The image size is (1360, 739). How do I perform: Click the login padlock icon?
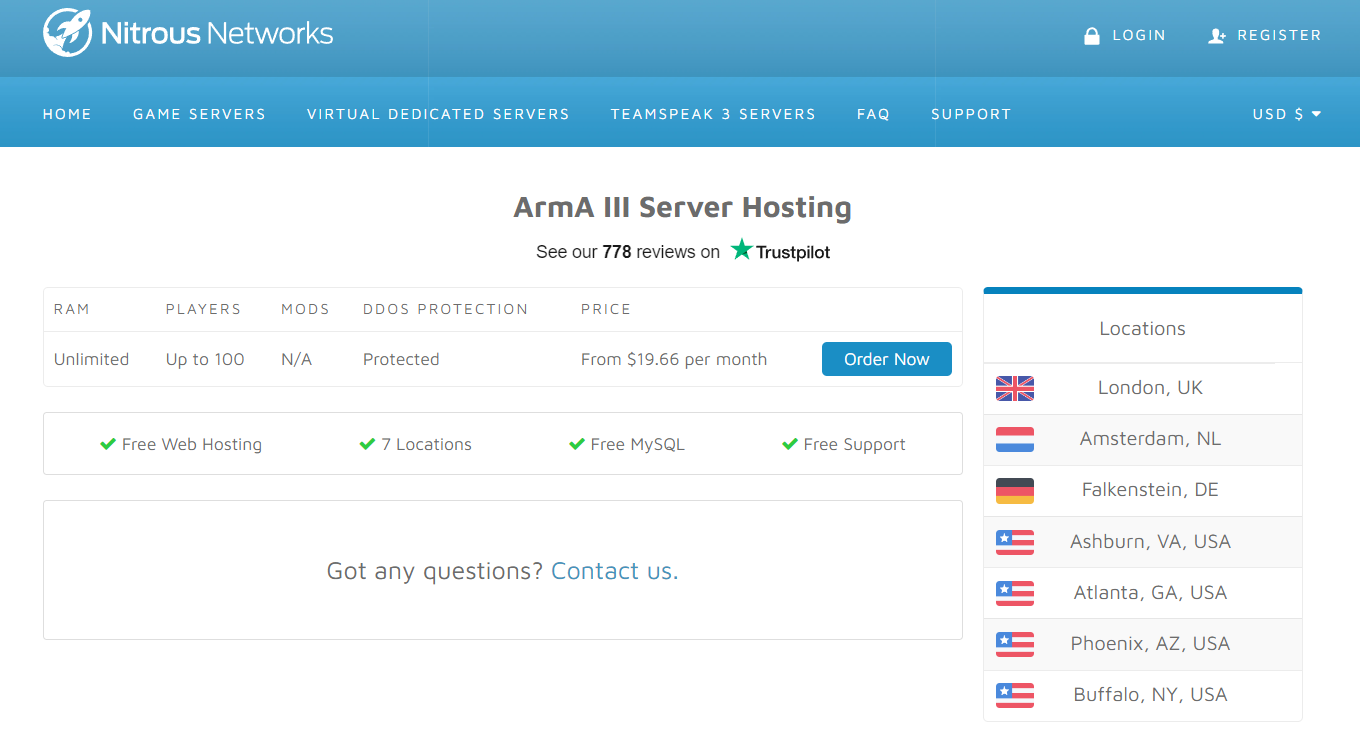[x=1092, y=36]
